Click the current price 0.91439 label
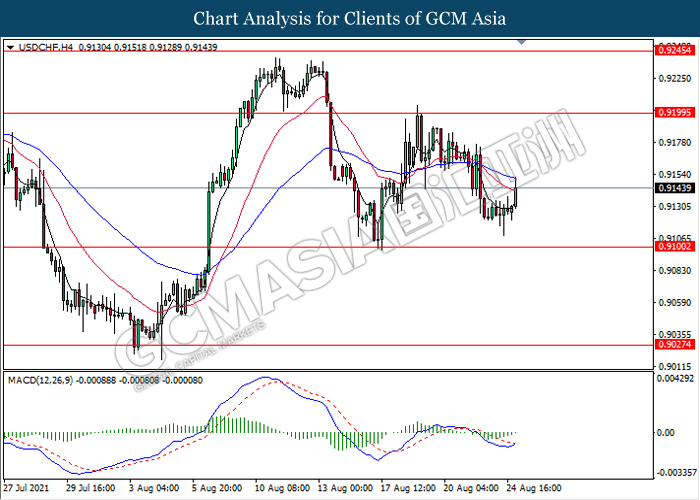The image size is (700, 500). (x=675, y=188)
